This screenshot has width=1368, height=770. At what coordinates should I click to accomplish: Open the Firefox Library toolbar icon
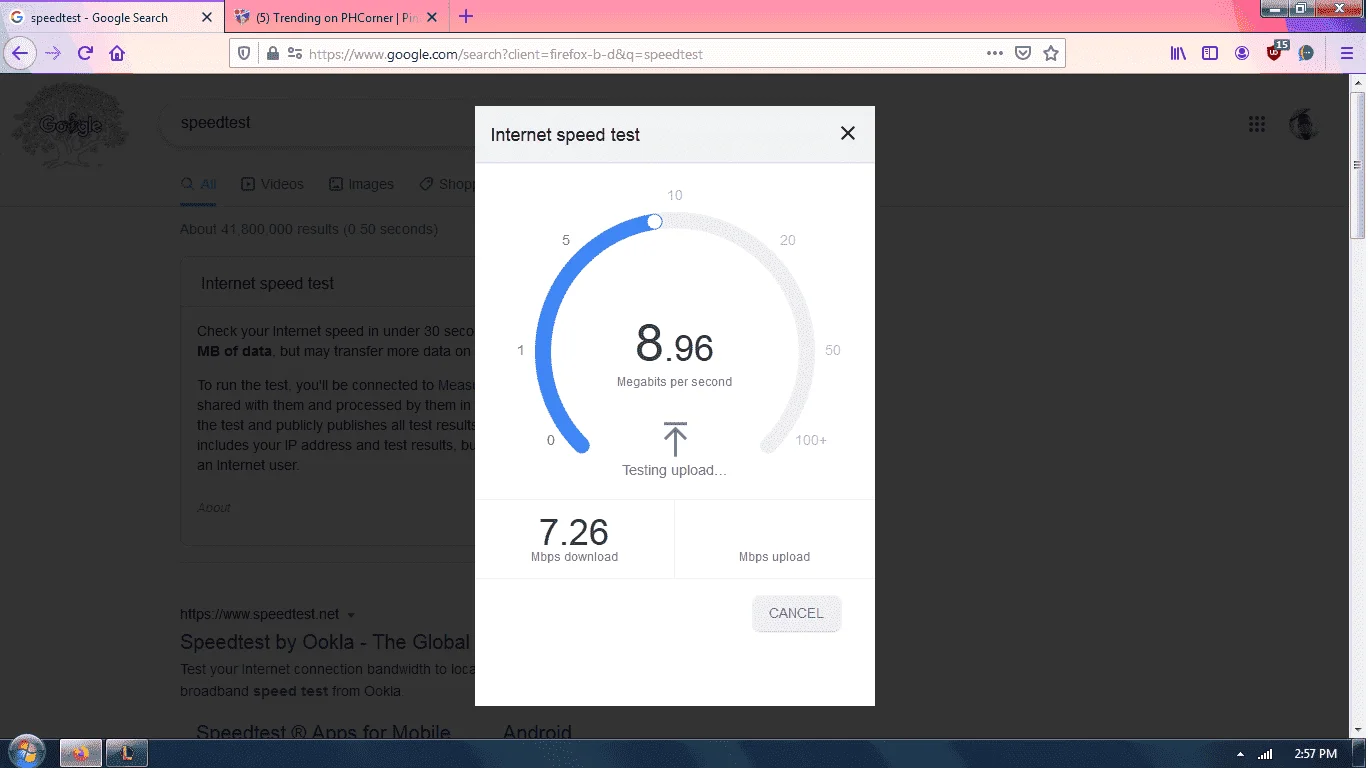point(1178,54)
